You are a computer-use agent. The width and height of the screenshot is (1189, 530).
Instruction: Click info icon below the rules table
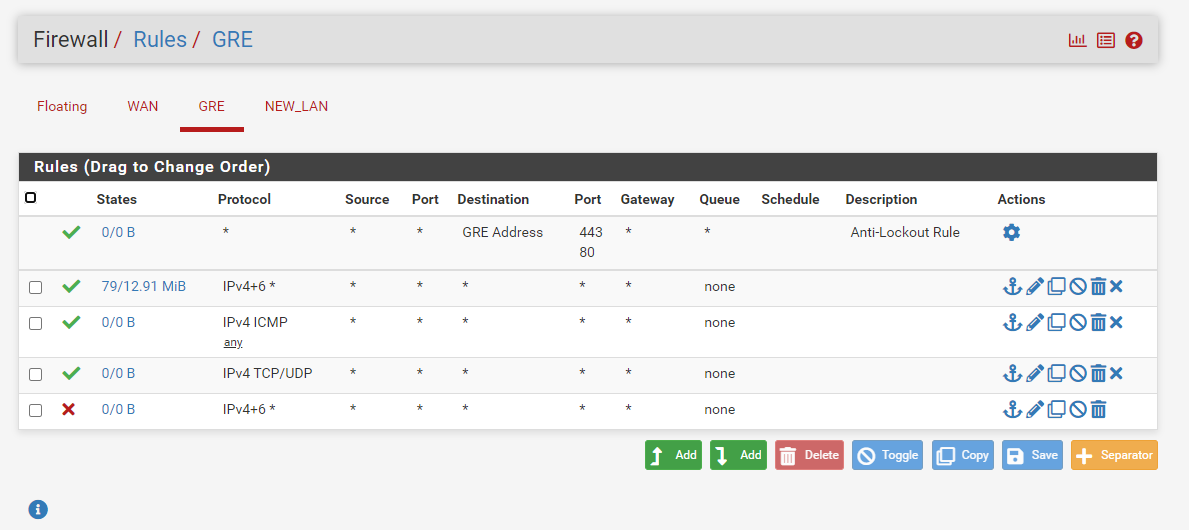pos(38,509)
